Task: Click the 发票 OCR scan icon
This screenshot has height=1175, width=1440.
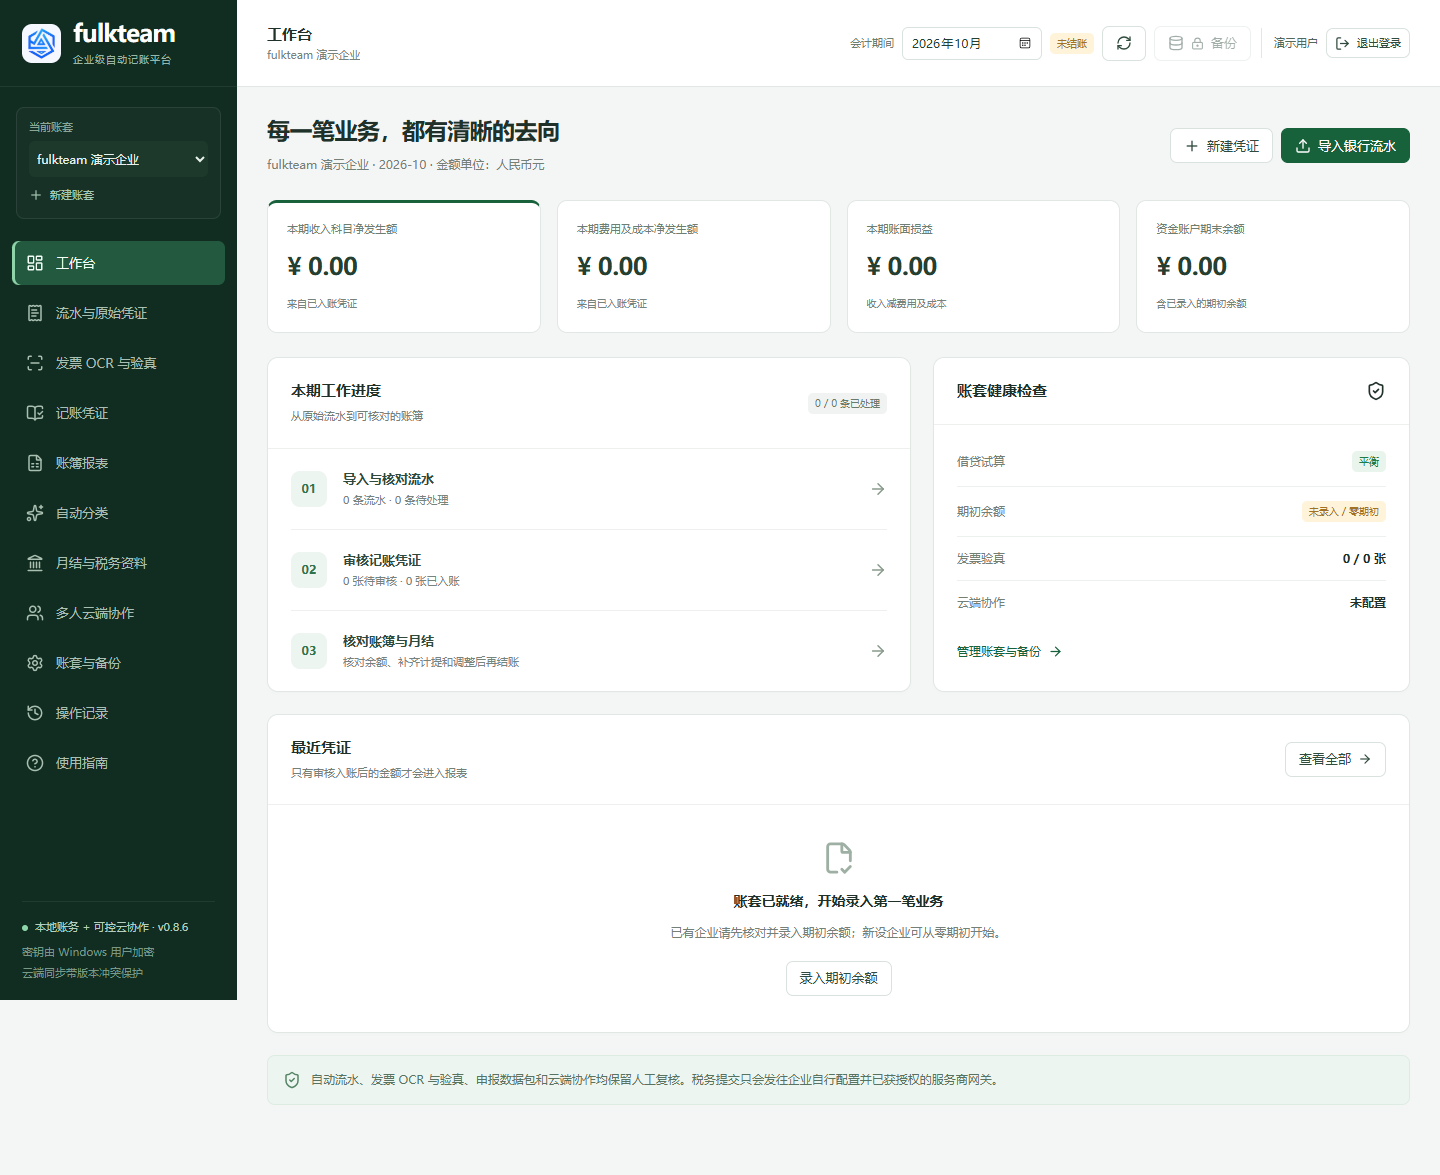Action: click(x=35, y=363)
